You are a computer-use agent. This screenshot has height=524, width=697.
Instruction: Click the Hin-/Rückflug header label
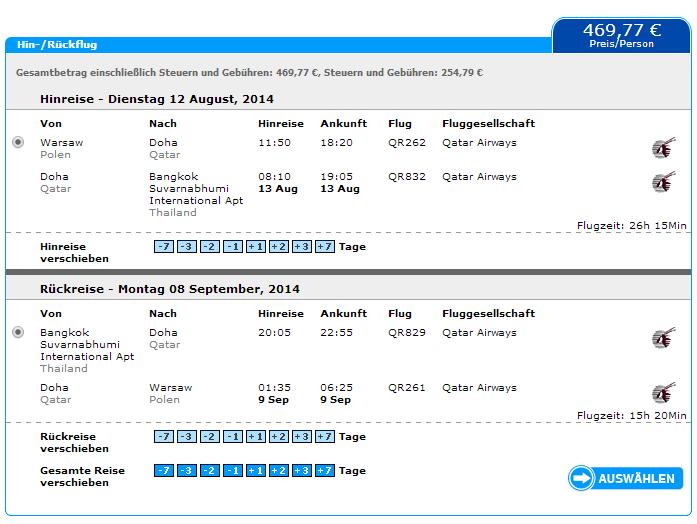coord(57,44)
